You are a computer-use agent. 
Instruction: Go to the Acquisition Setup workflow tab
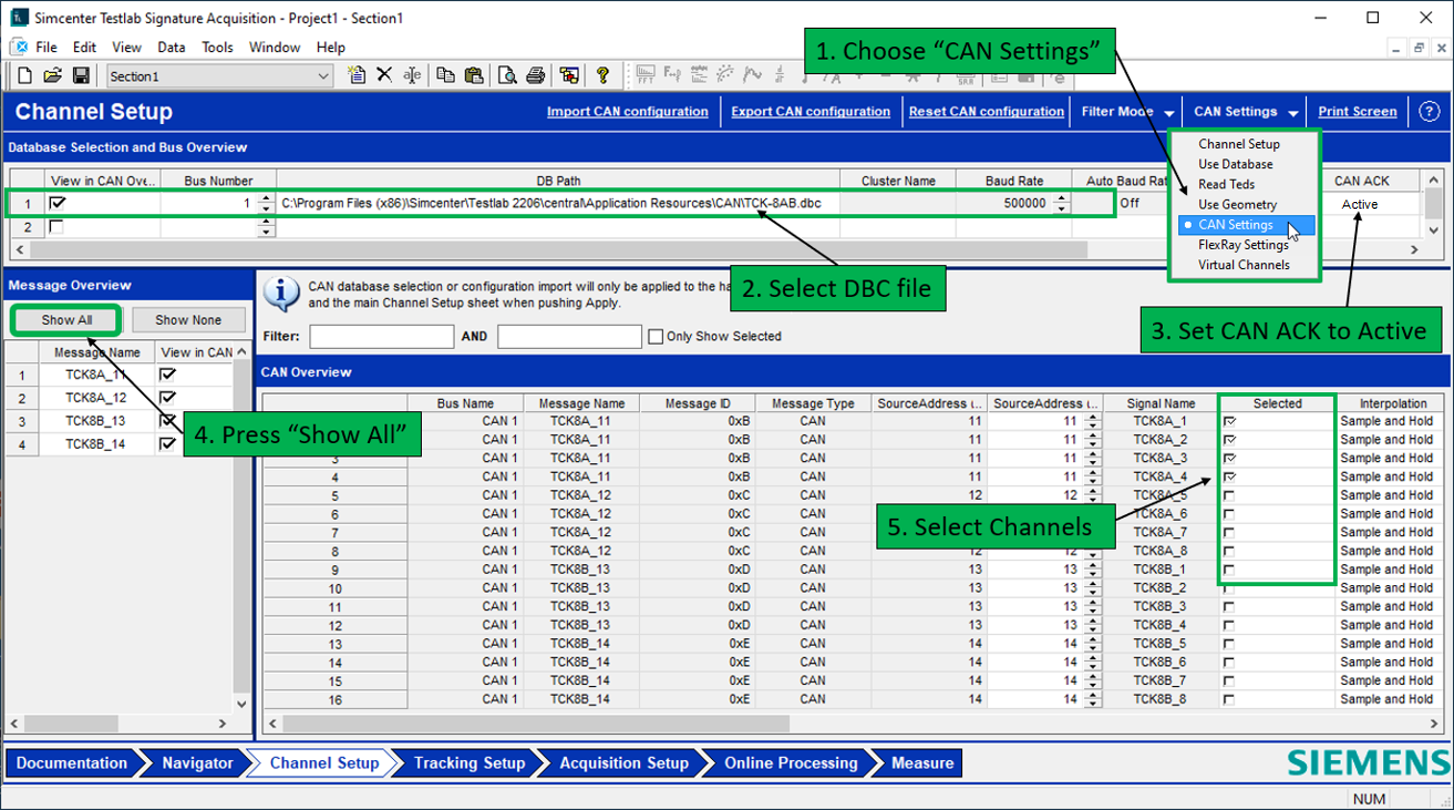(x=624, y=764)
